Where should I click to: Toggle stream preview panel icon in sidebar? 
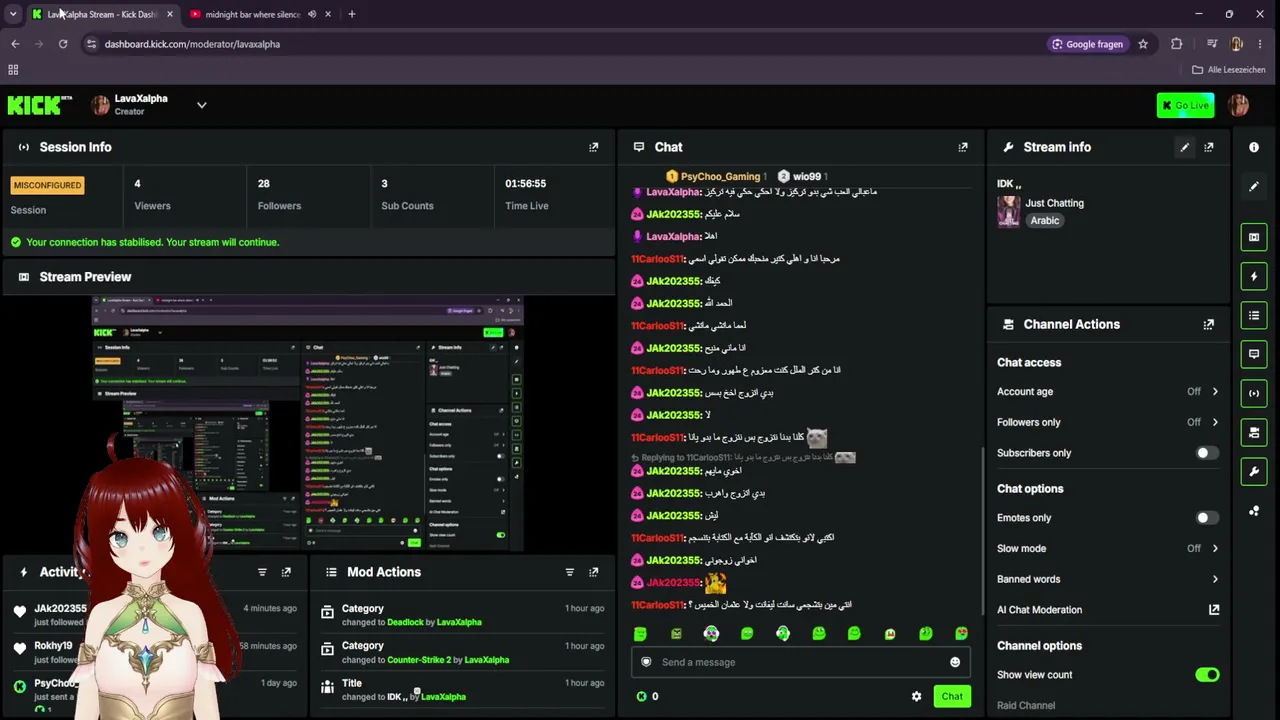pos(1254,237)
